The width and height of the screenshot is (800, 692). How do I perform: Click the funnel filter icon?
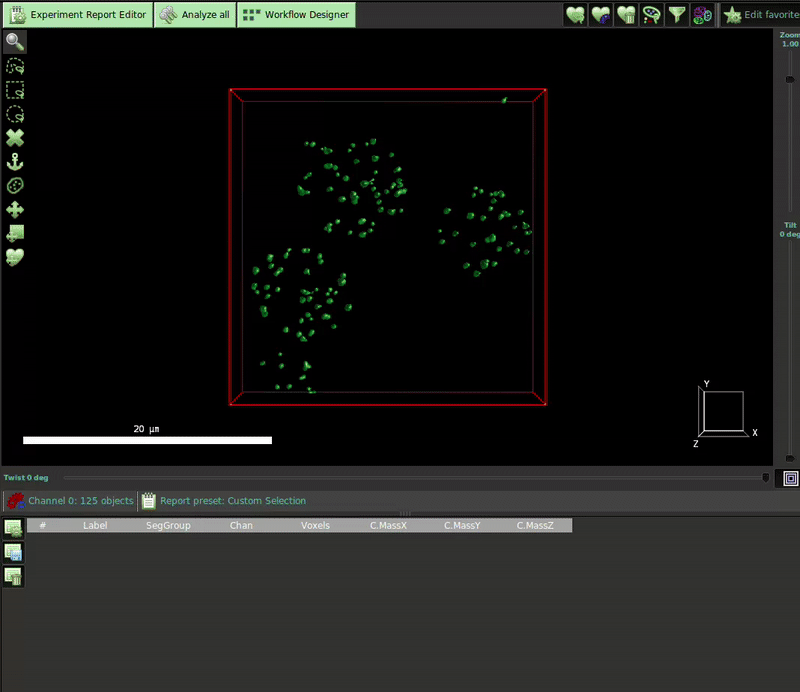(x=677, y=15)
